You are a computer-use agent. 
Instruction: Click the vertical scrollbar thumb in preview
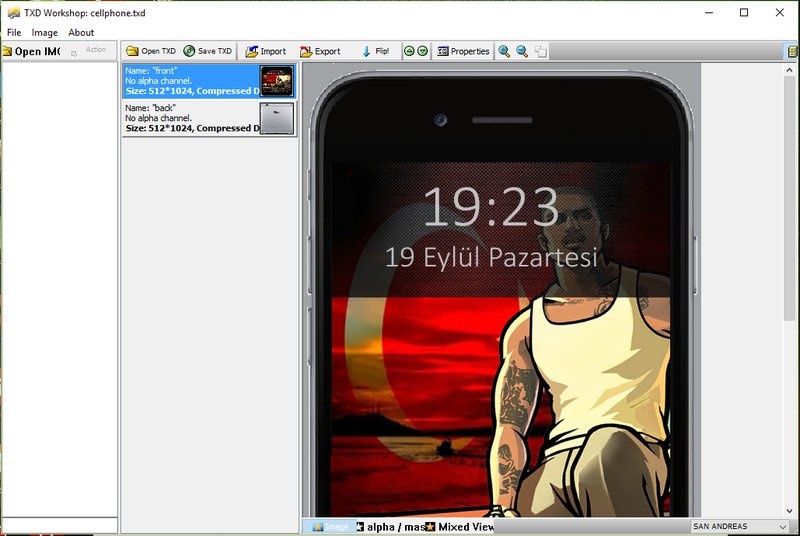click(x=789, y=200)
